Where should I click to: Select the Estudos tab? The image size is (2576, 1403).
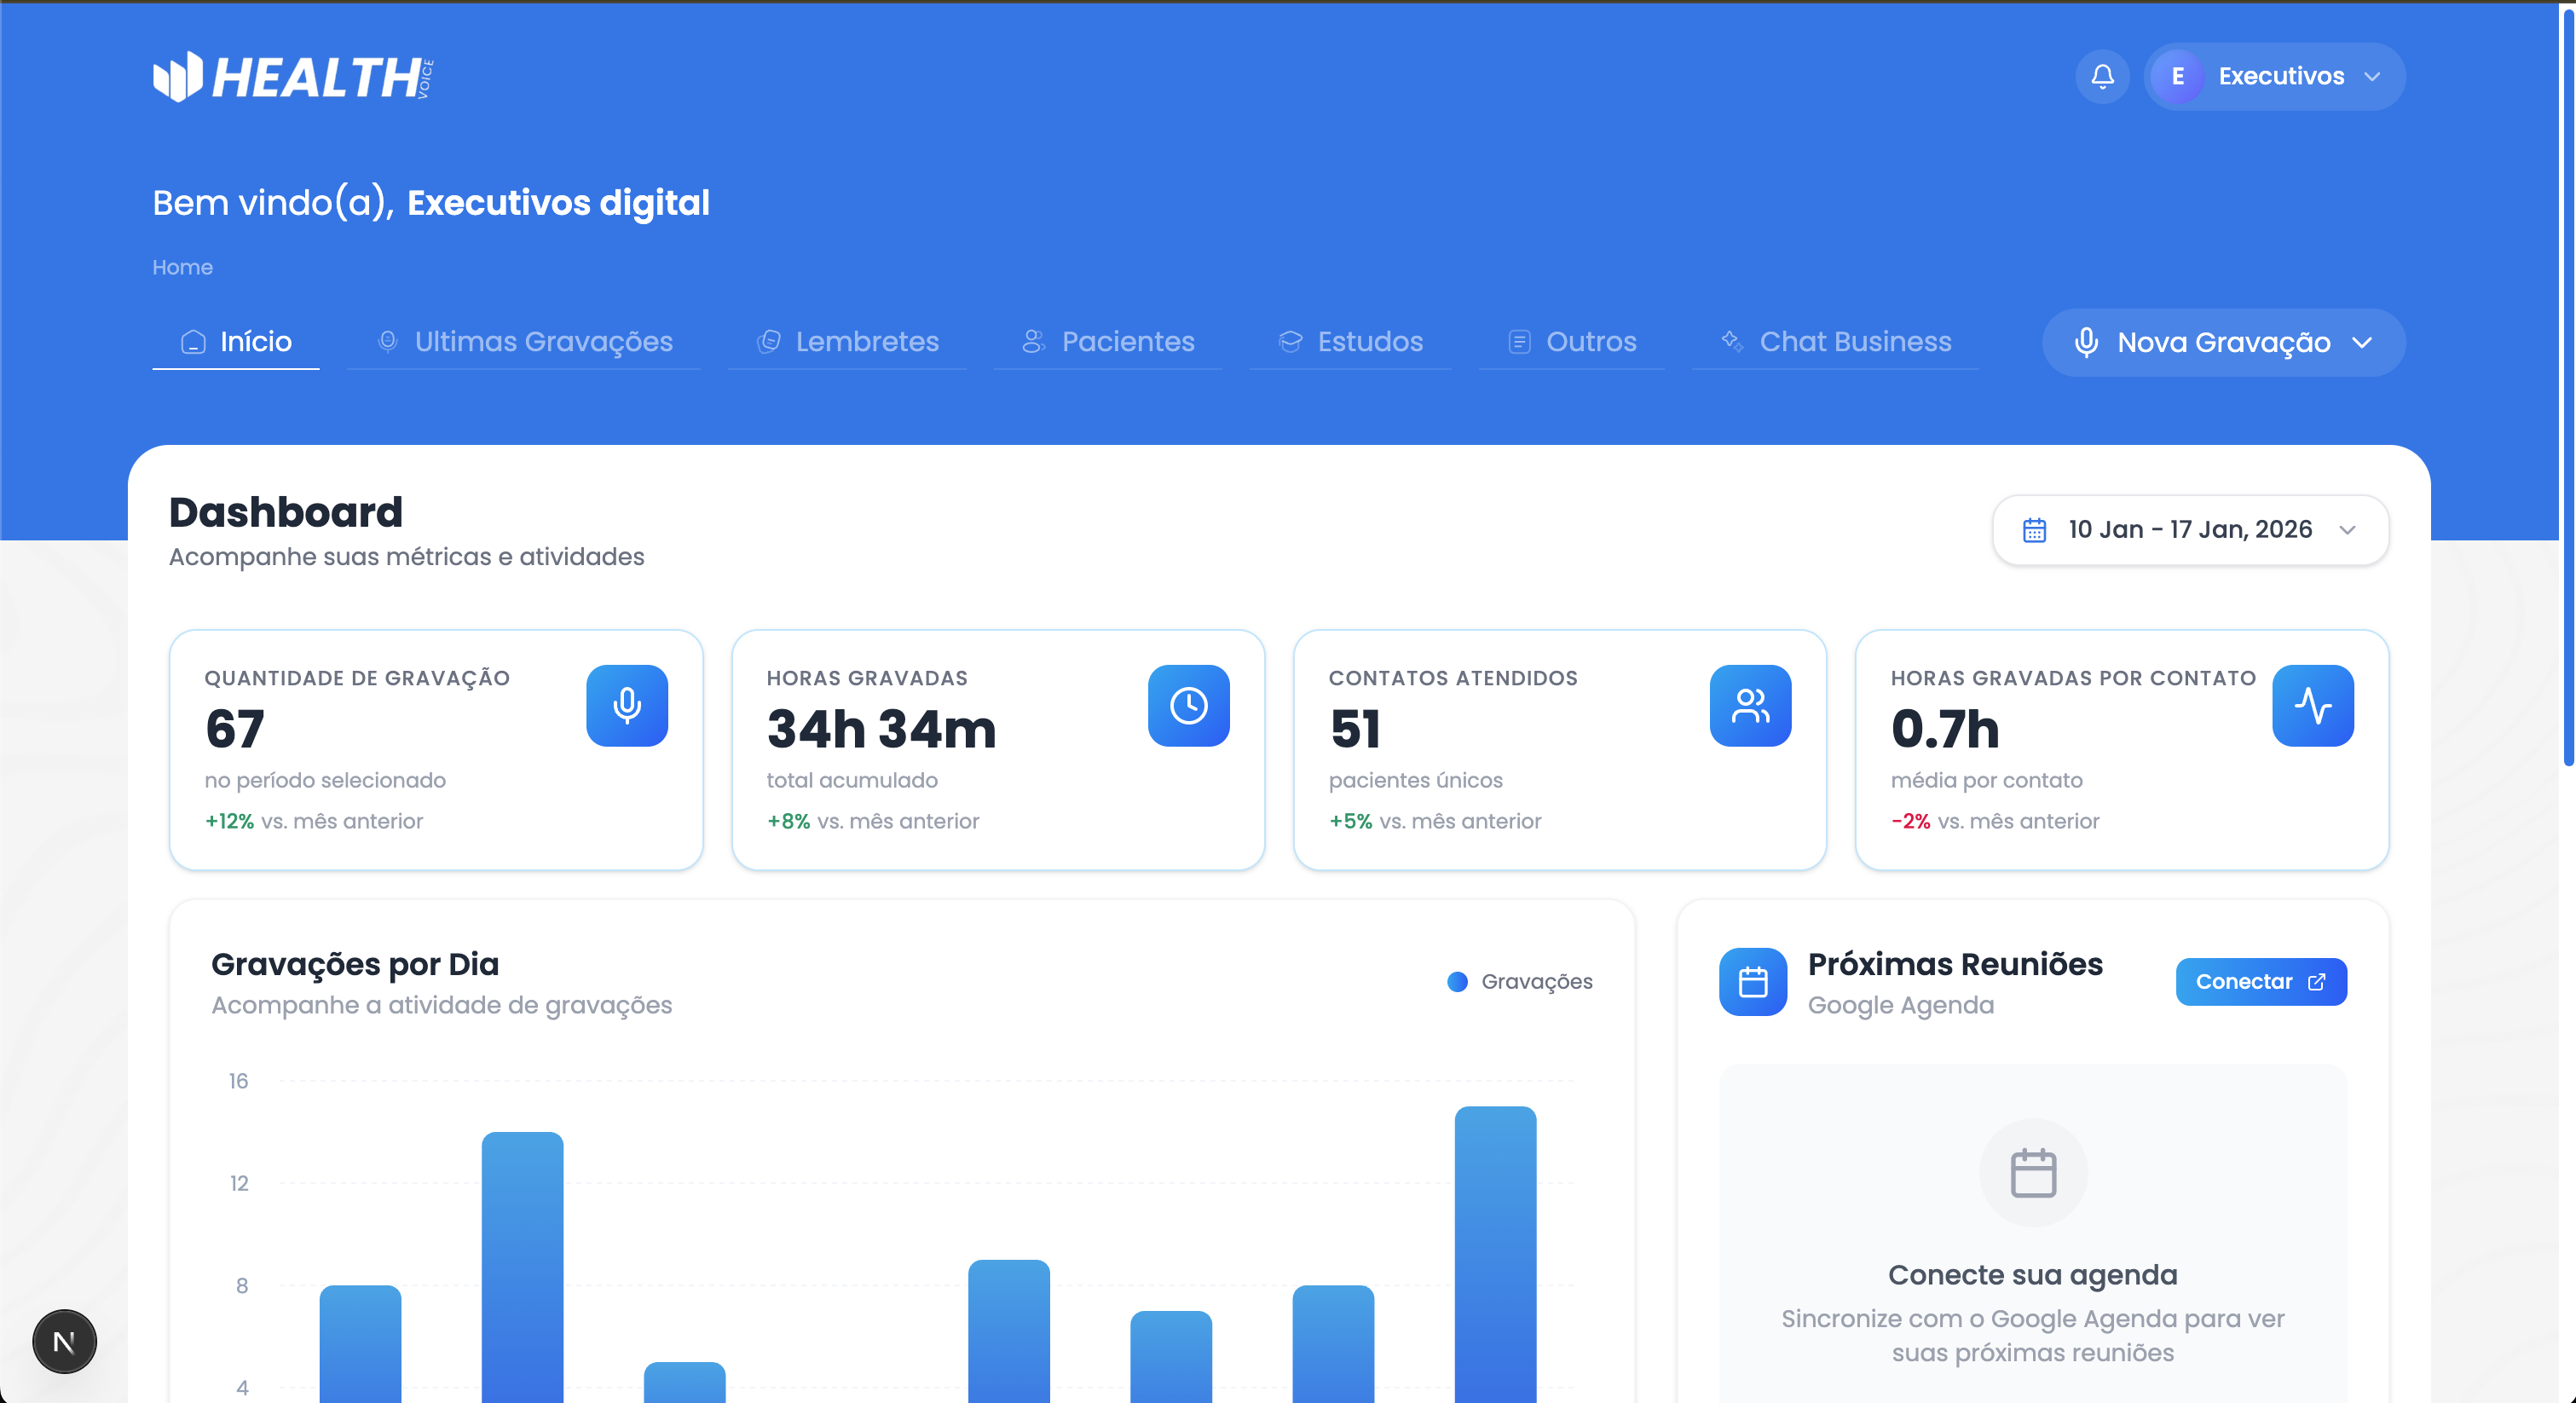point(1350,342)
